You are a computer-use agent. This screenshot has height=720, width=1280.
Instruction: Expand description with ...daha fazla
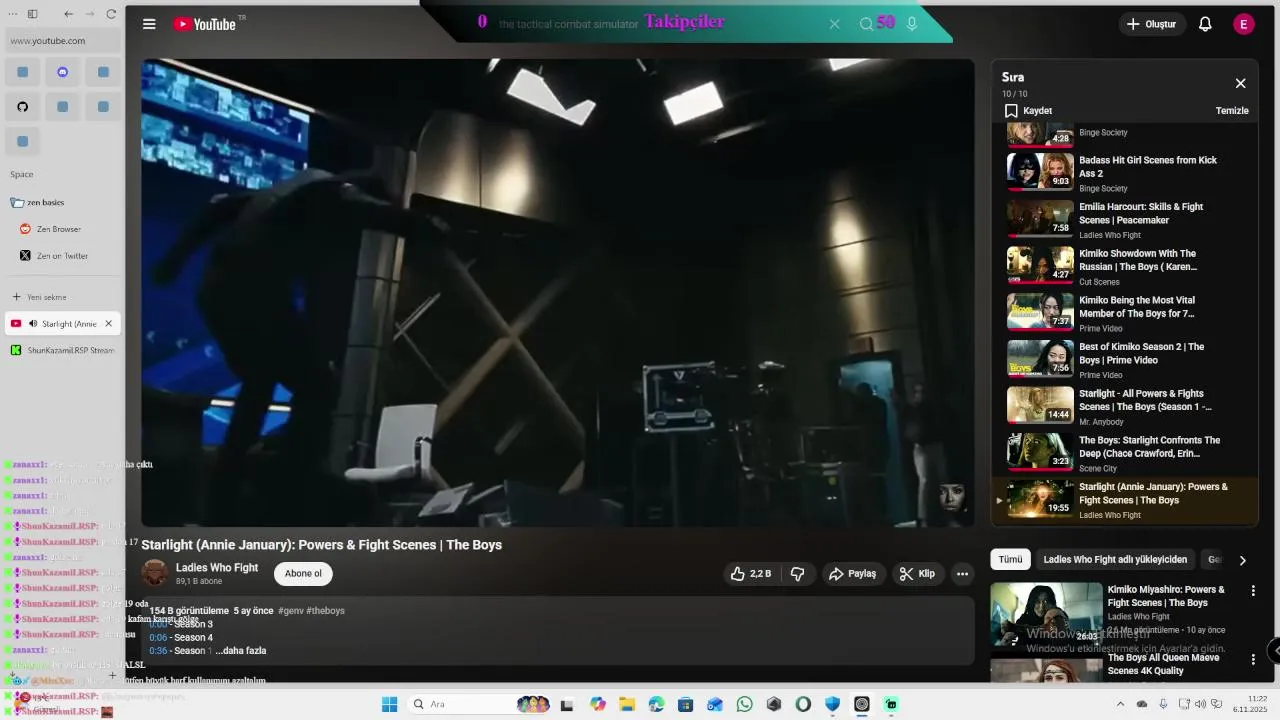point(241,651)
